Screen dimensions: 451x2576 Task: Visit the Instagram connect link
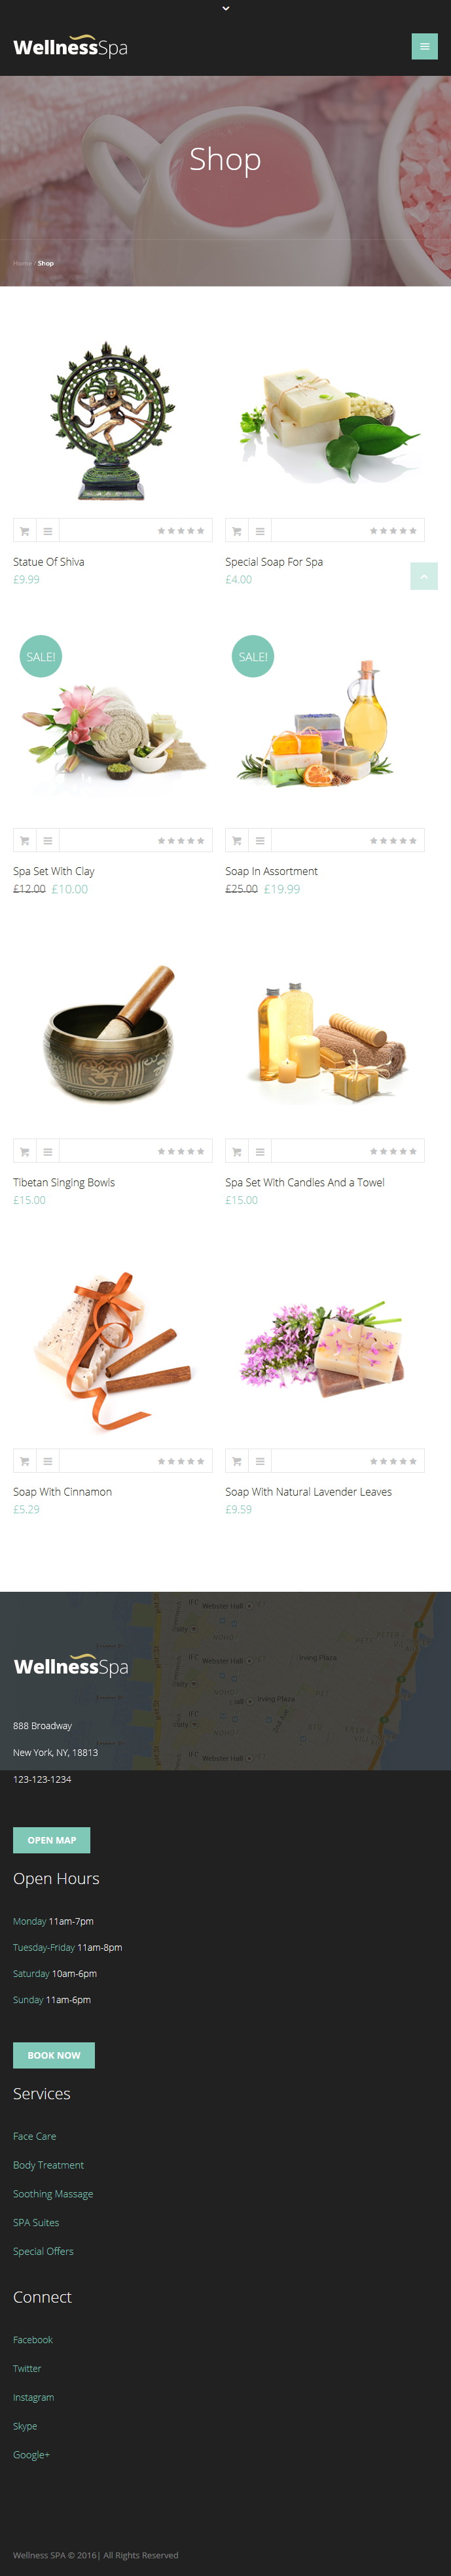[33, 2397]
